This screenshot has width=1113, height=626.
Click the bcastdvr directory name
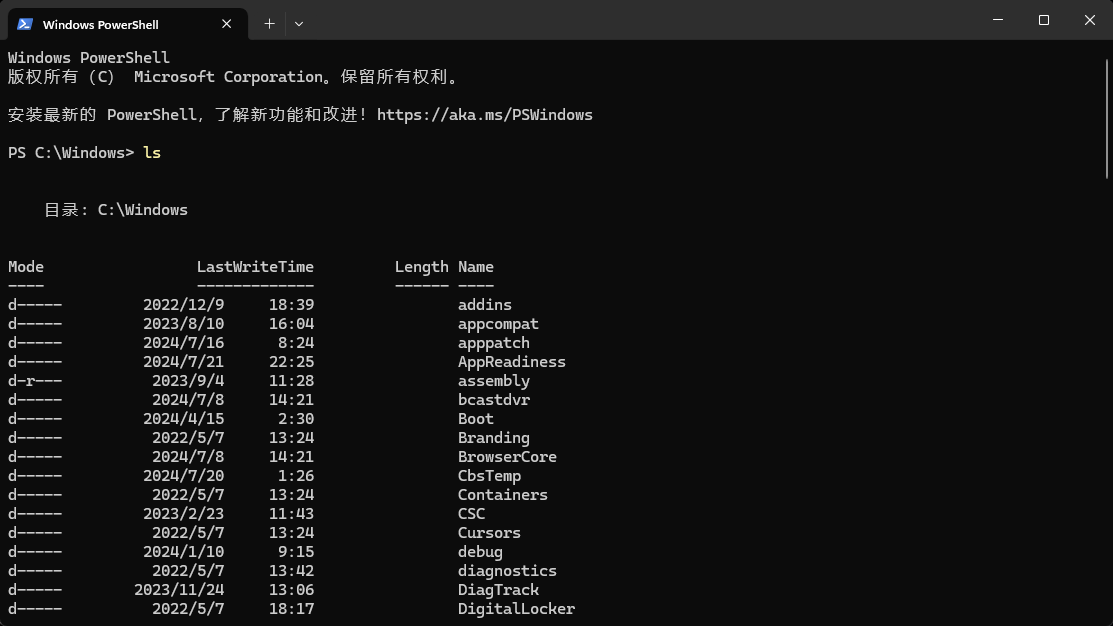point(494,400)
